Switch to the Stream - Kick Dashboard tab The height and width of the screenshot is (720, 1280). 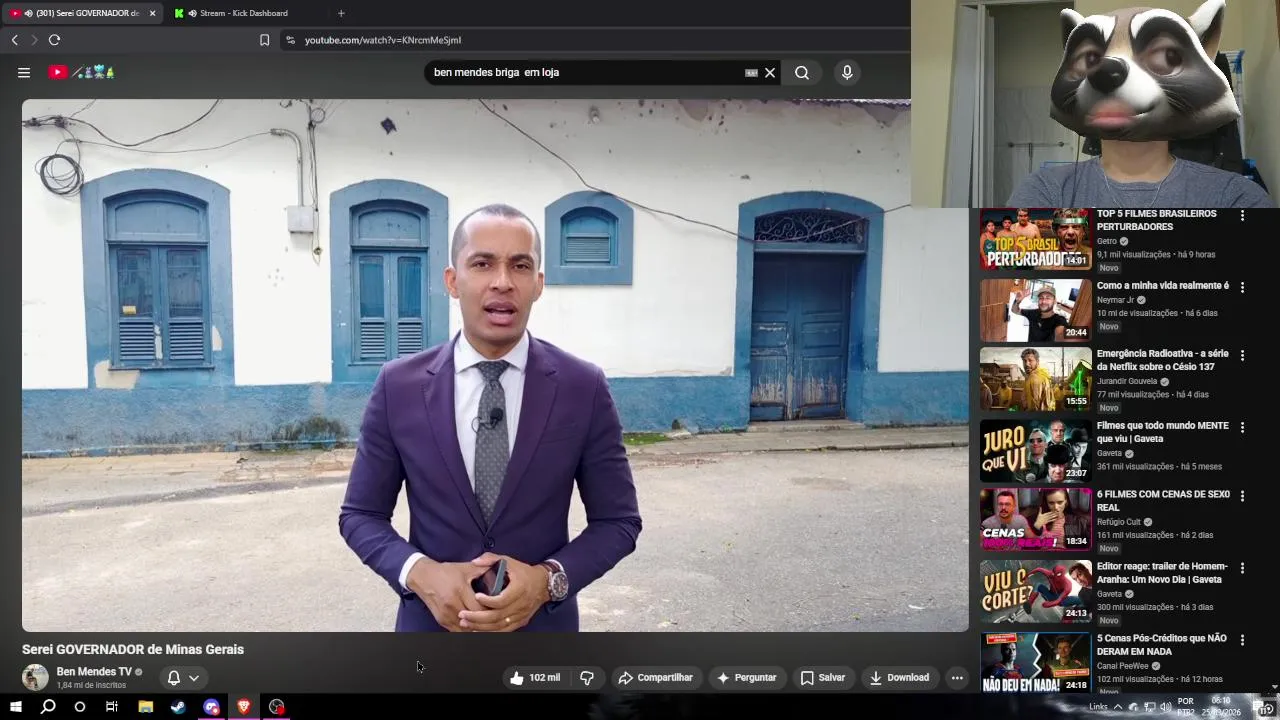coord(243,13)
